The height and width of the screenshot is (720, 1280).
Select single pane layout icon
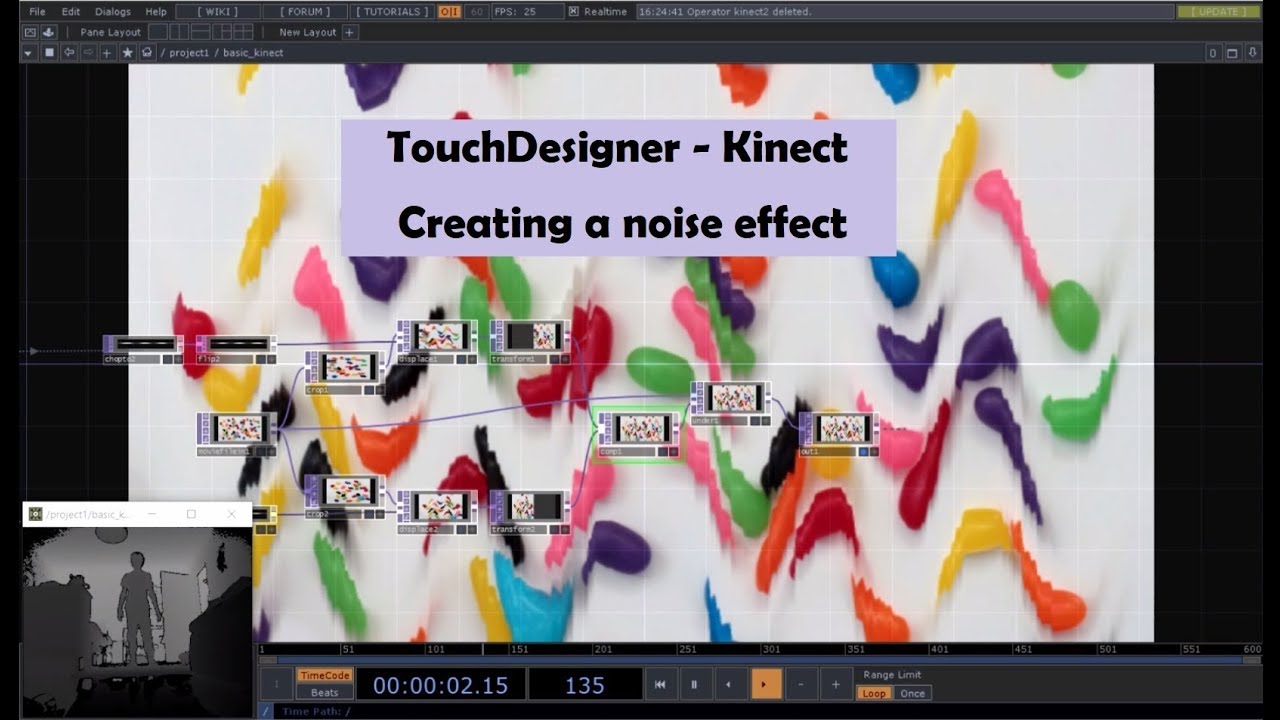click(157, 32)
